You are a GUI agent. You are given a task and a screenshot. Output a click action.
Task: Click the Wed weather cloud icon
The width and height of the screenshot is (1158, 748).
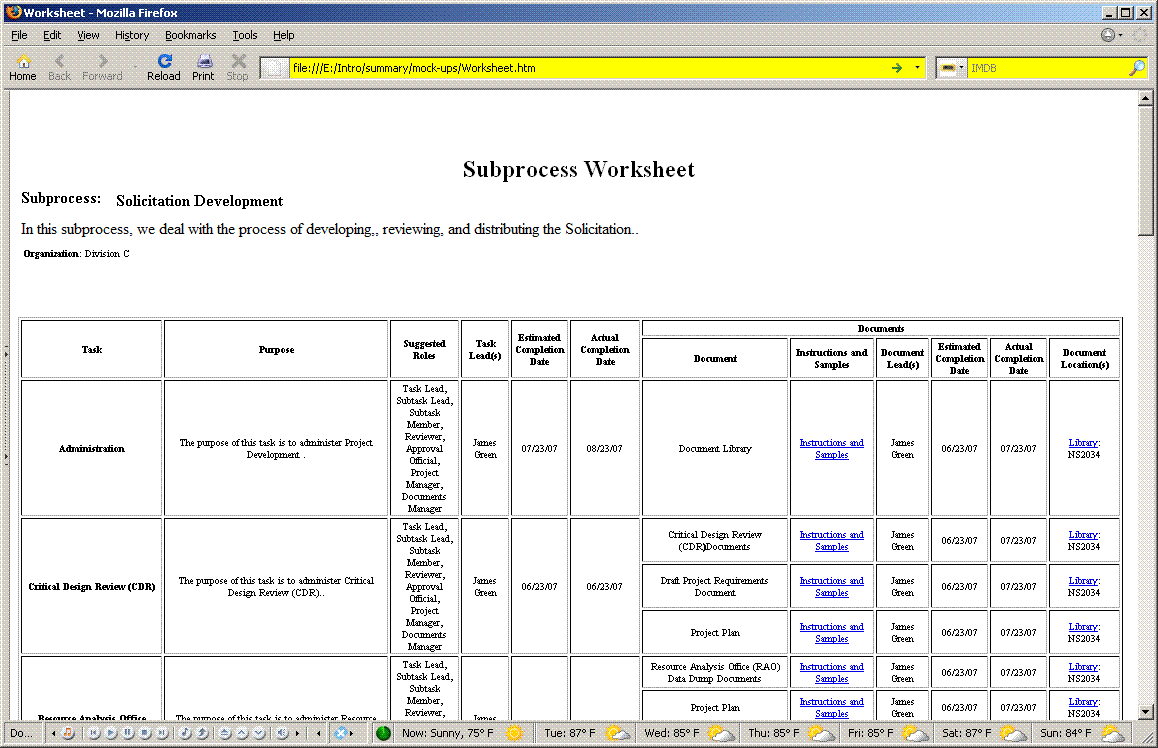722,733
